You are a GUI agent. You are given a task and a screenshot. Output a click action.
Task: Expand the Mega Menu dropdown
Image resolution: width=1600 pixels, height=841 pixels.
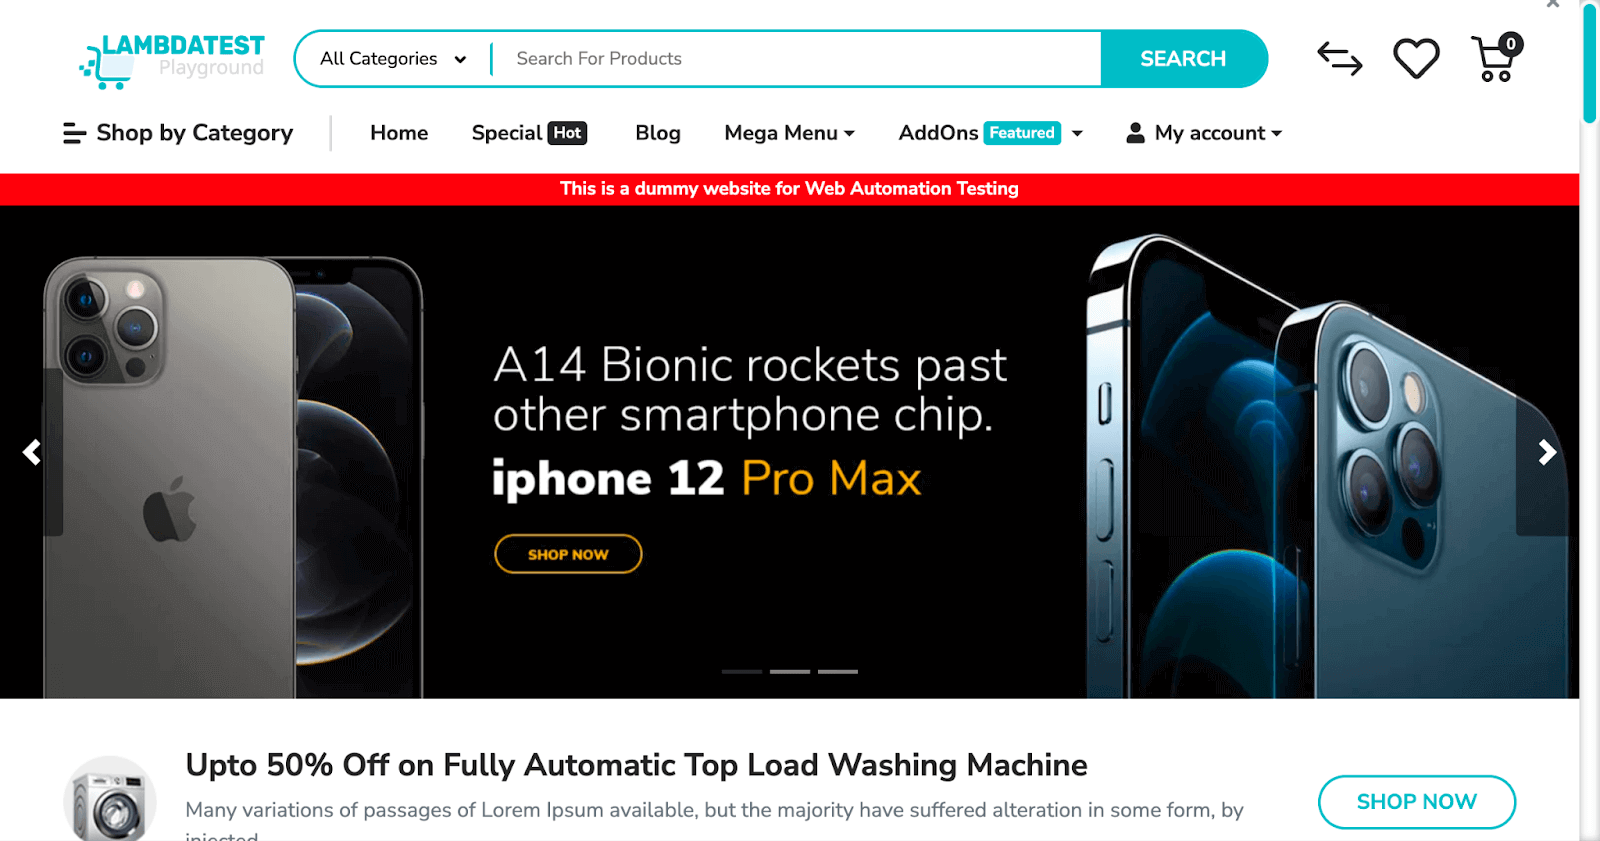pyautogui.click(x=790, y=133)
